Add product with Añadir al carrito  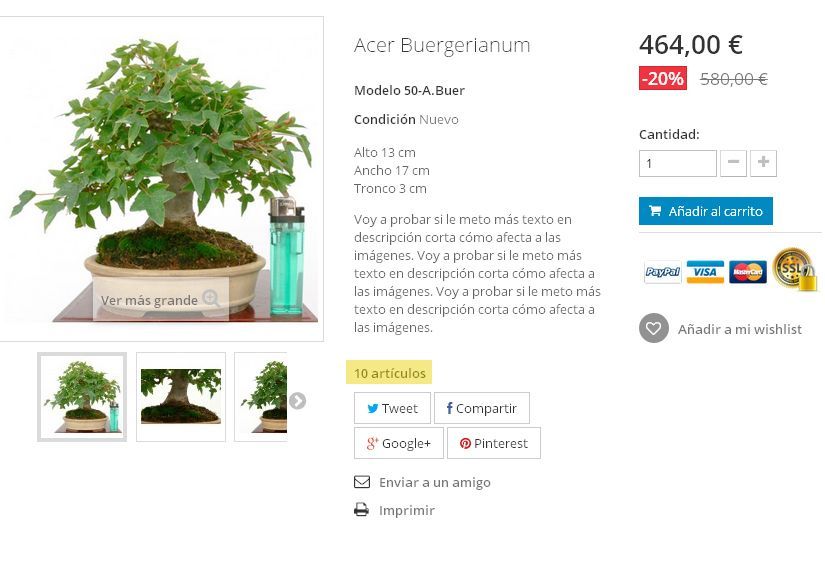point(706,211)
